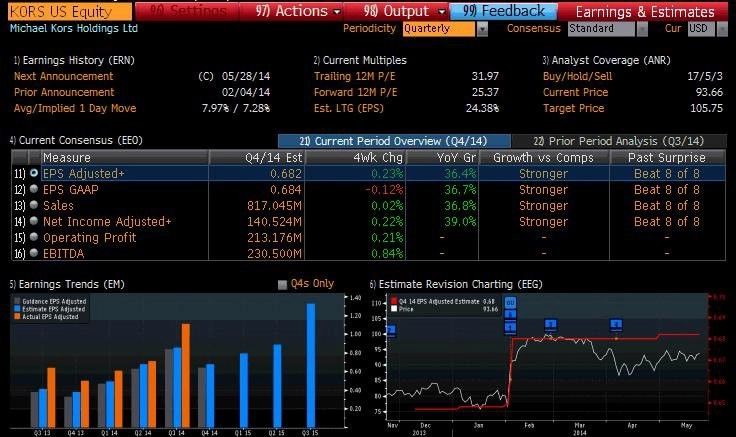Click Current Price value 93.66
This screenshot has width=736, height=437.
[709, 92]
